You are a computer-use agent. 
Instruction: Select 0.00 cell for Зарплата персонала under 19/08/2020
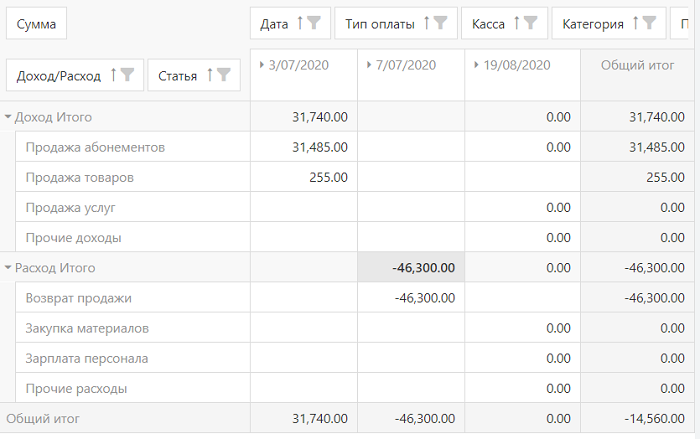point(522,358)
